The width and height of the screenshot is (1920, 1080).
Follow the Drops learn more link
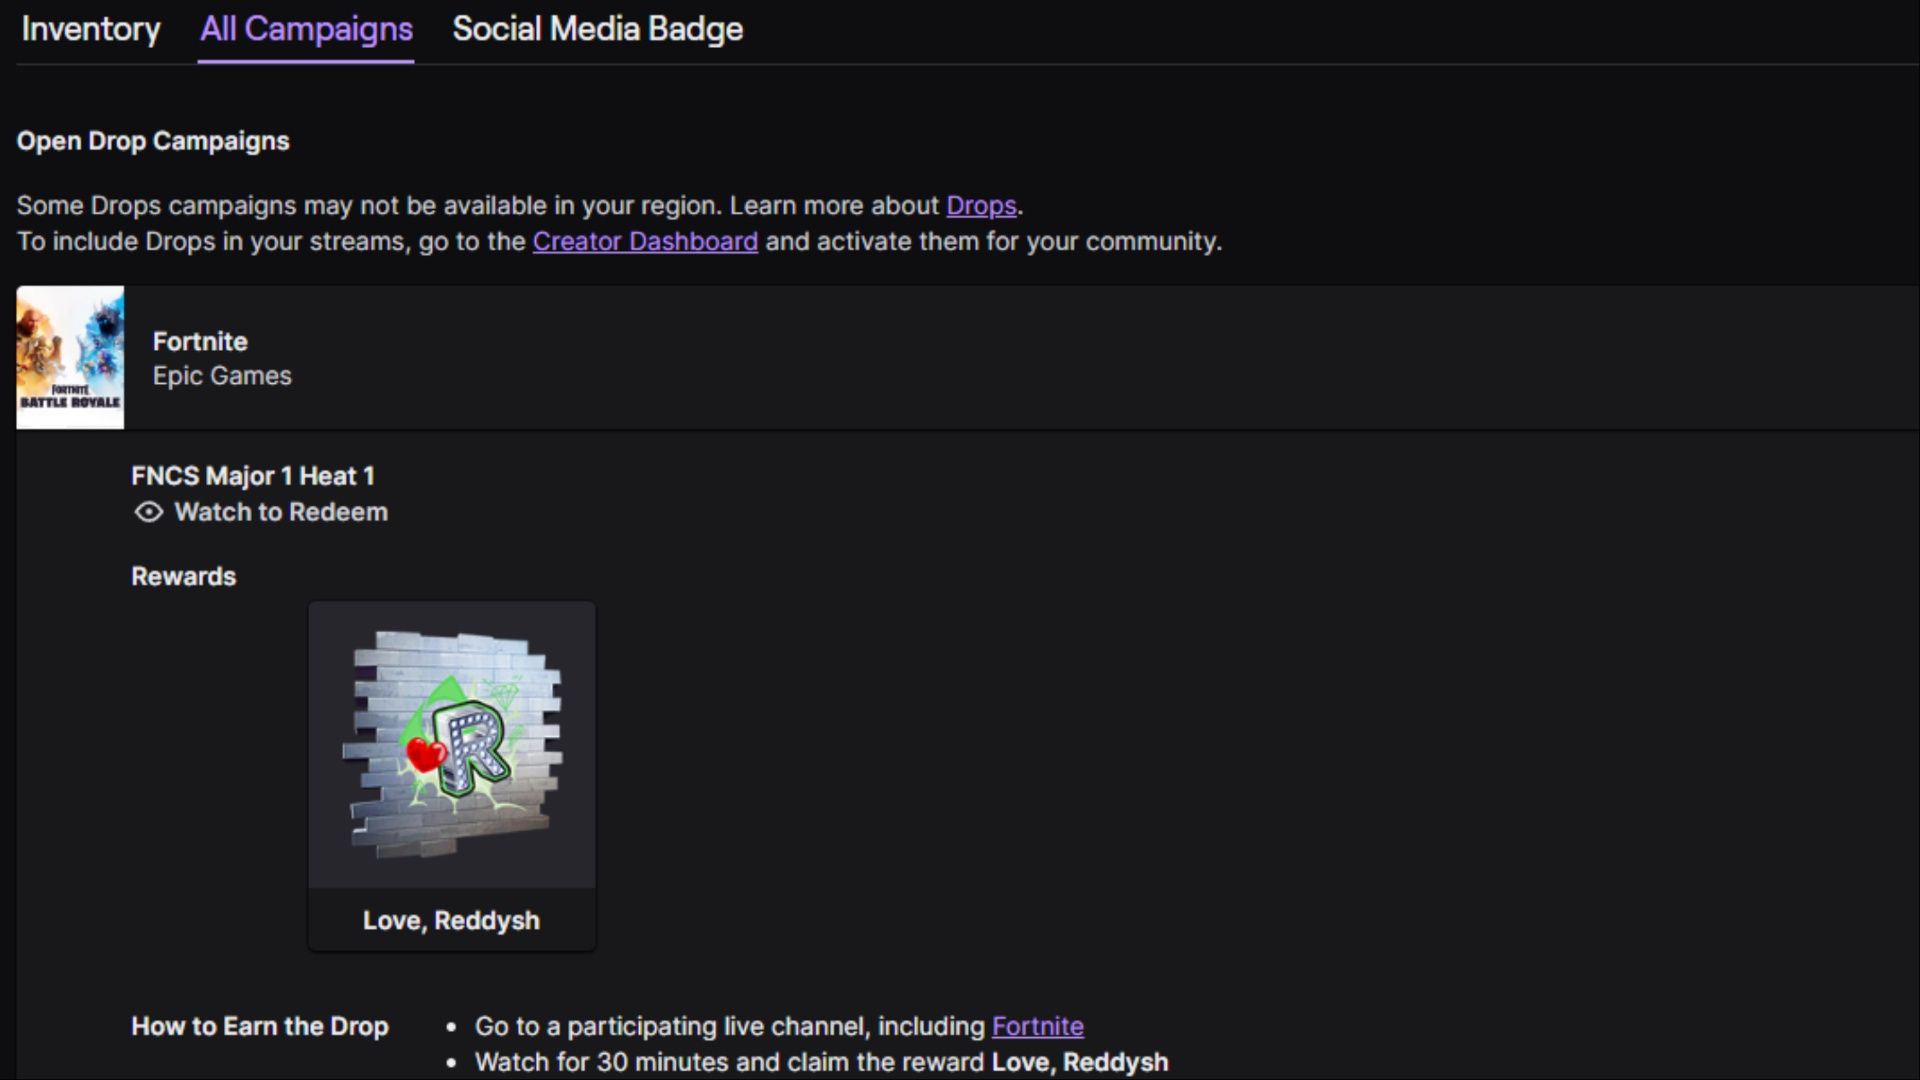[x=980, y=205]
